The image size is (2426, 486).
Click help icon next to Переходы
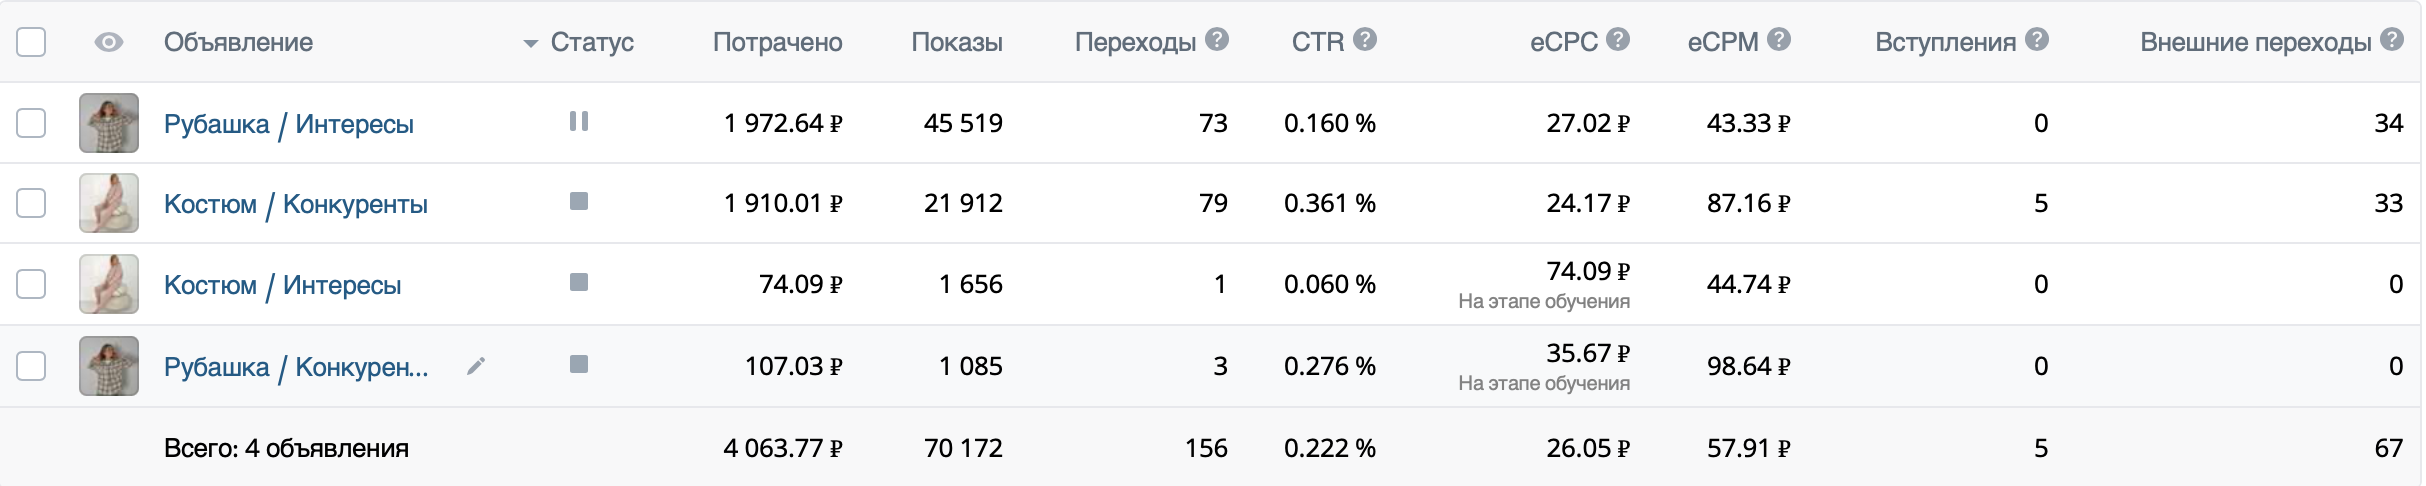coord(1217,40)
